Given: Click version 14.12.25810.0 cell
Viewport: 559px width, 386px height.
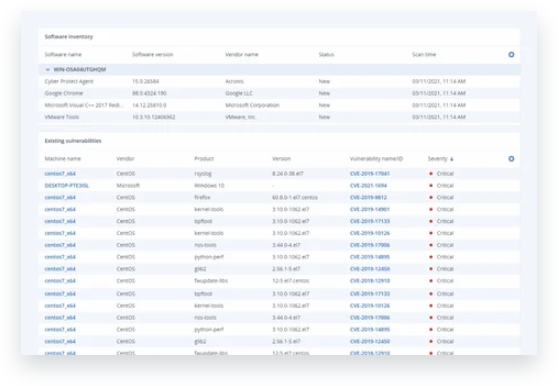Looking at the screenshot, I should coord(149,105).
